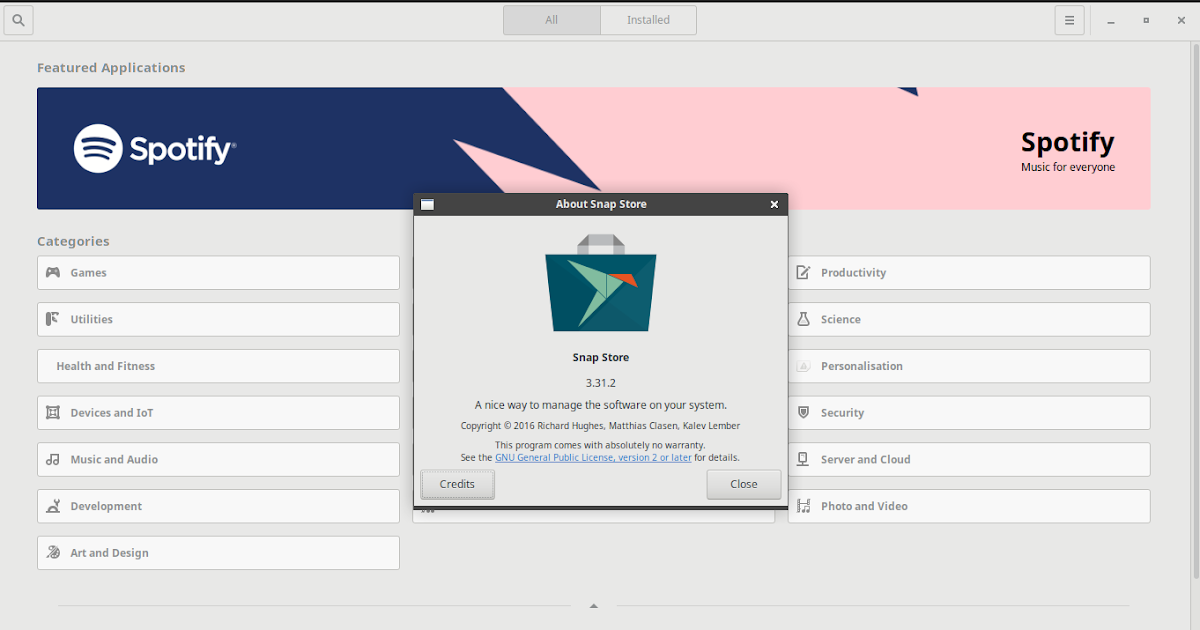
Task: Open the Security shield icon
Action: pyautogui.click(x=804, y=412)
